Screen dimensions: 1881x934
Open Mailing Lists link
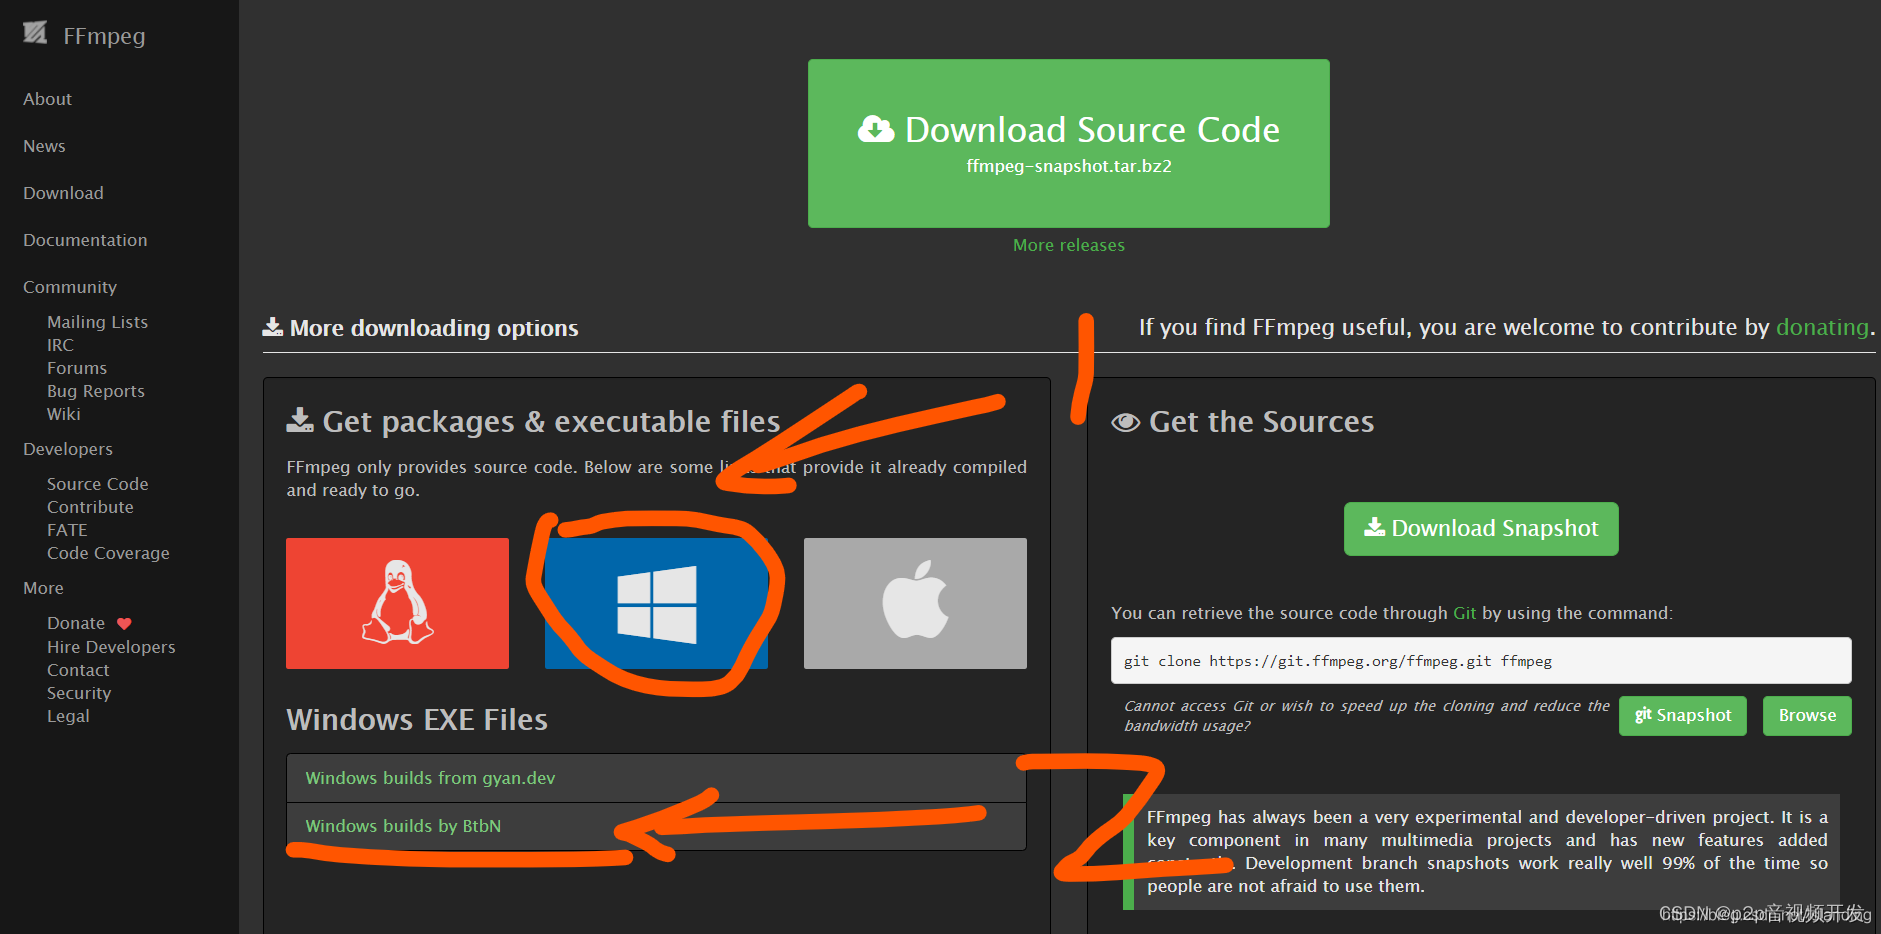click(x=97, y=322)
